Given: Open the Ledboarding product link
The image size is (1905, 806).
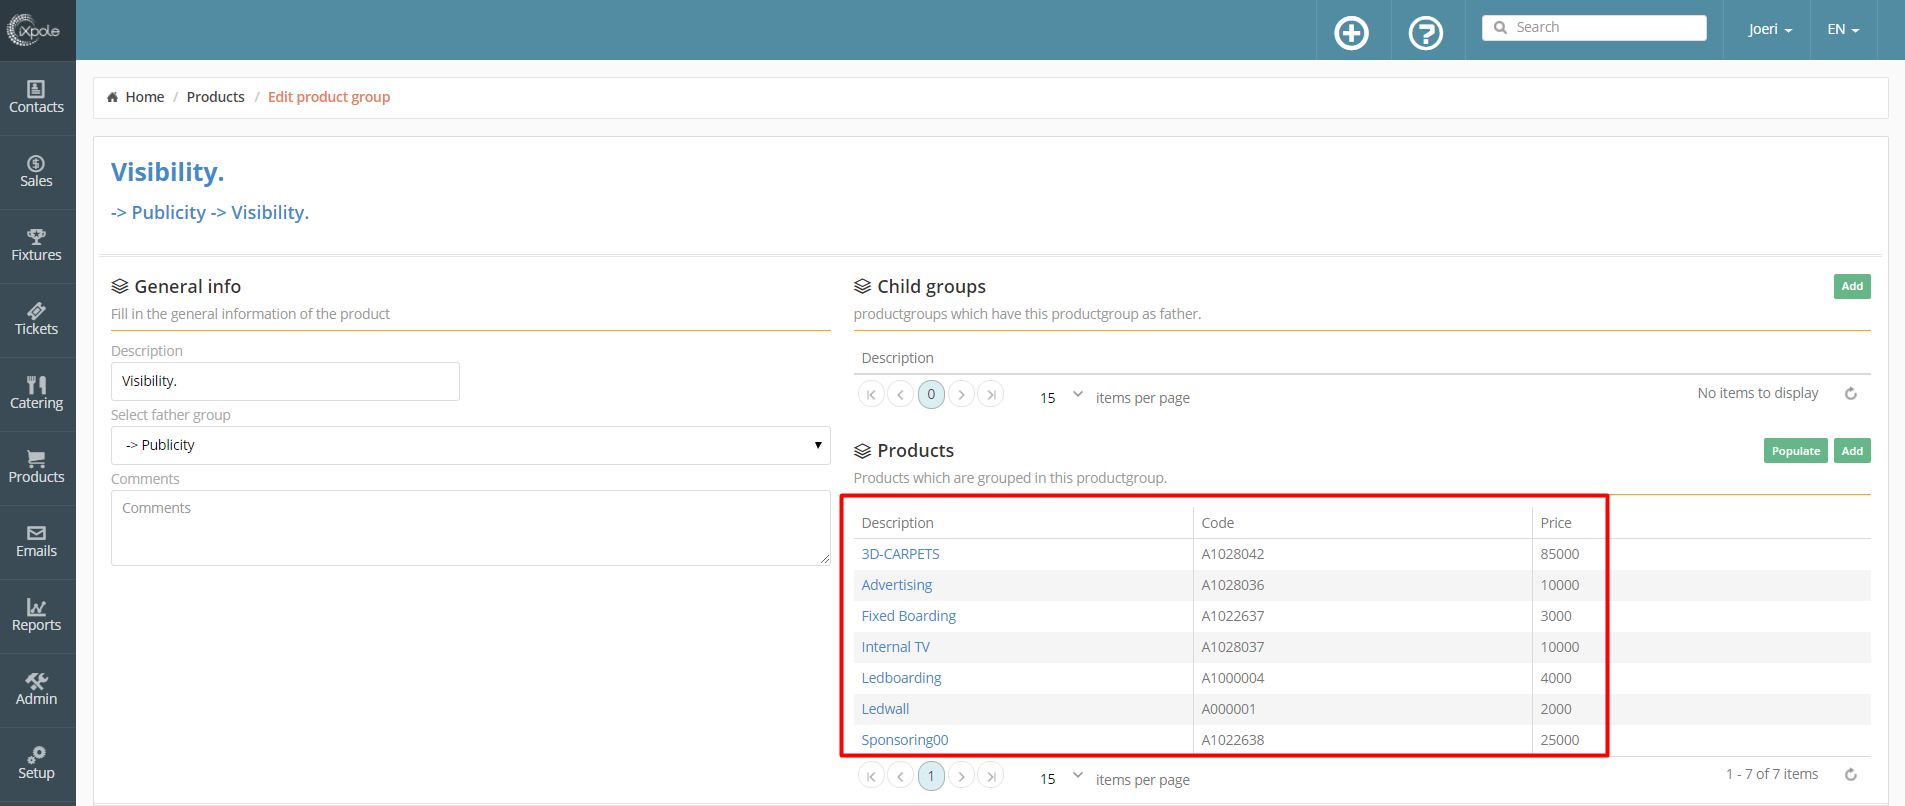Looking at the screenshot, I should (x=902, y=678).
